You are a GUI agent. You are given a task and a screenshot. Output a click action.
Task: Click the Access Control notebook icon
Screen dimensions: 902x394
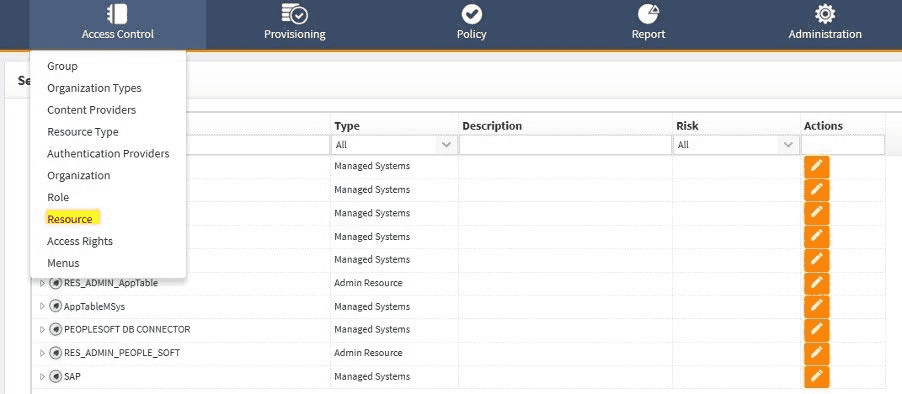click(x=117, y=14)
